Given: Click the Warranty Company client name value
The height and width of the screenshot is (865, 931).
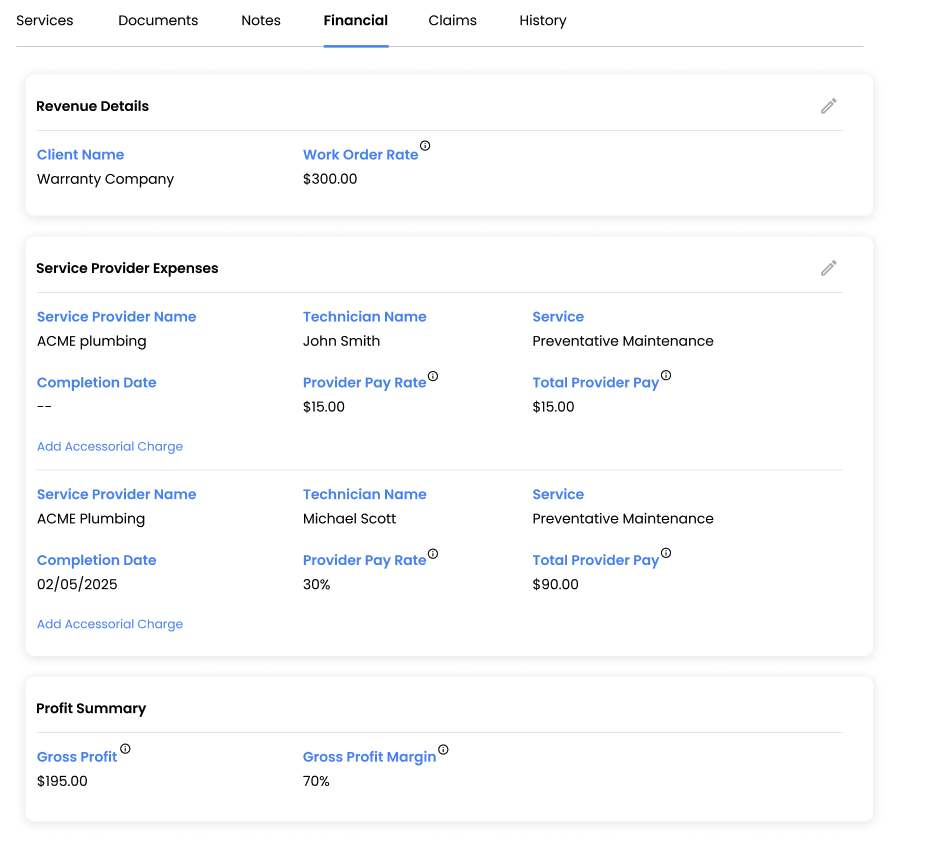Looking at the screenshot, I should [x=105, y=180].
